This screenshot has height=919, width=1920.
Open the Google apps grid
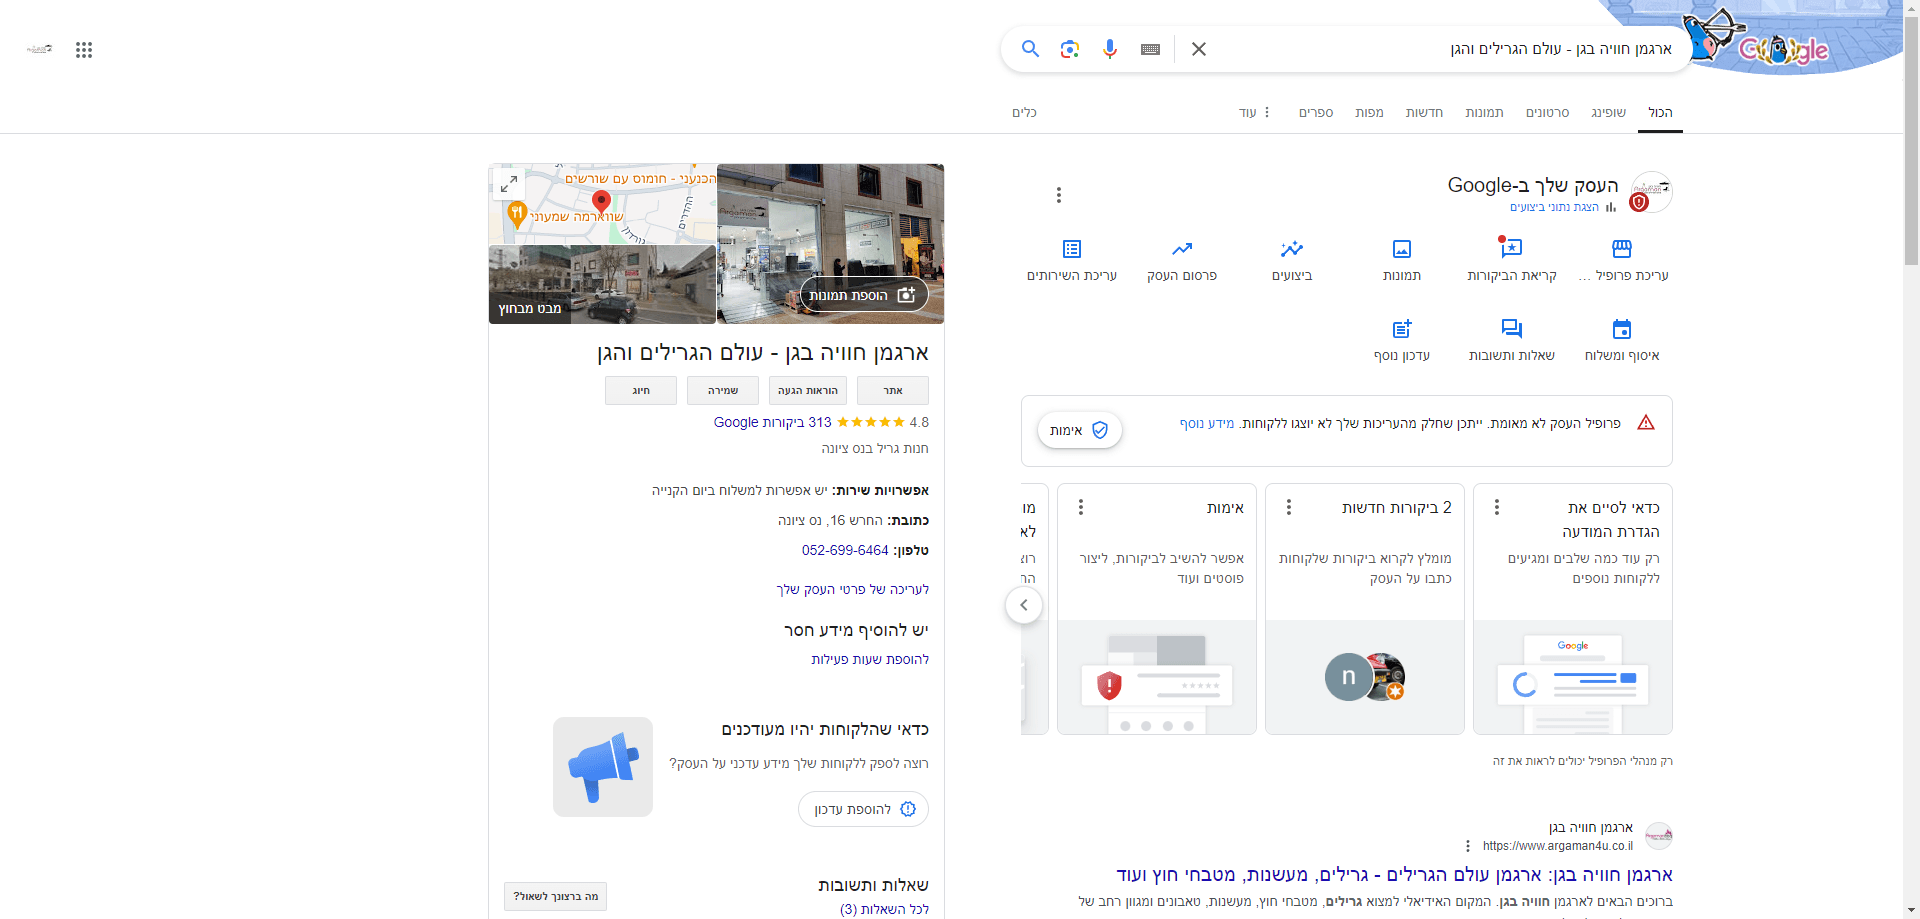pos(84,50)
